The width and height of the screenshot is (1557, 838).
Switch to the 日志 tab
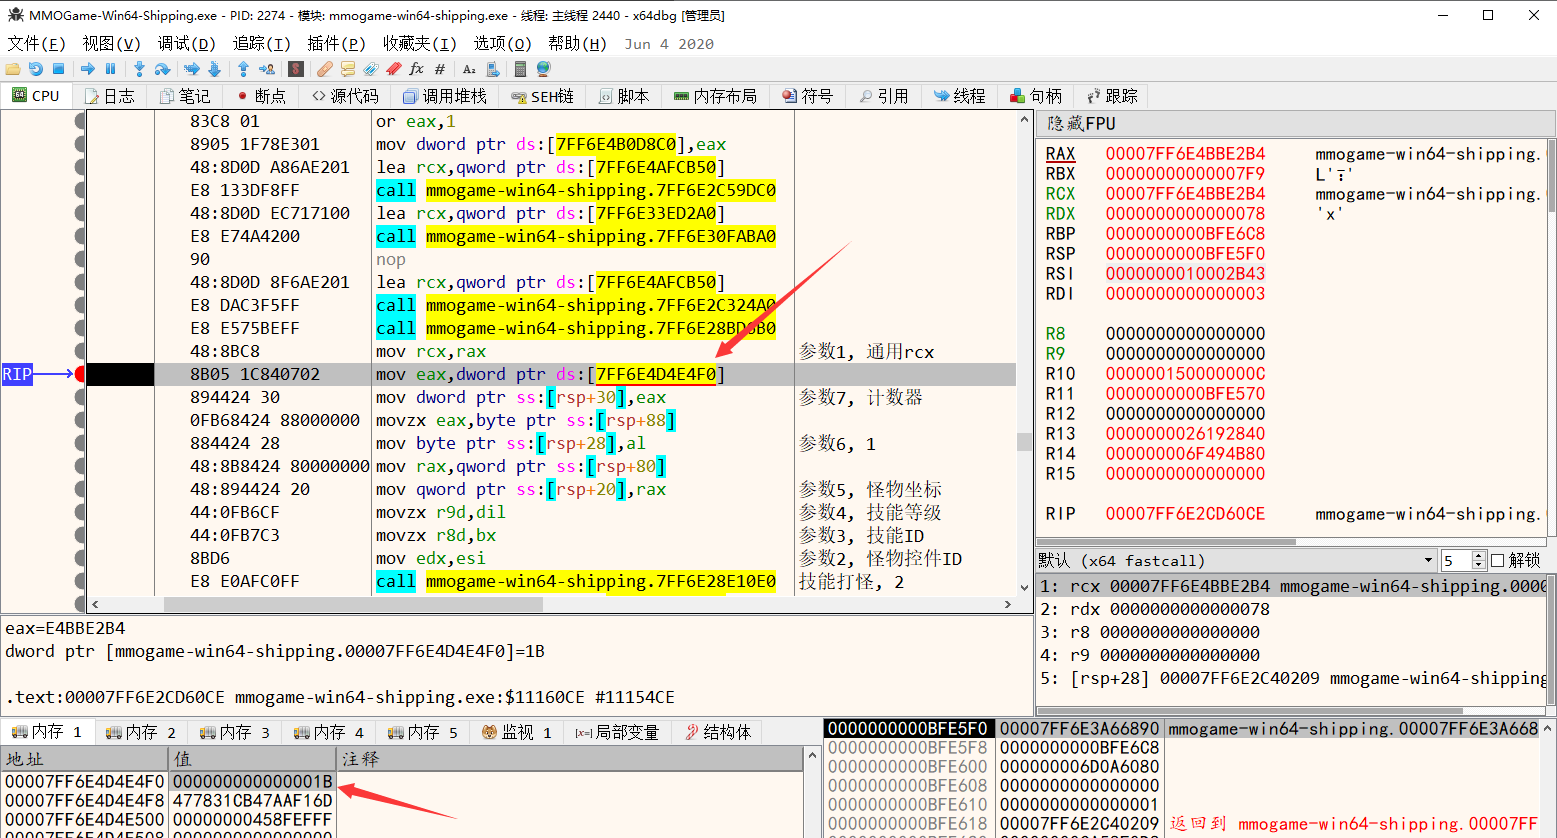tap(110, 96)
